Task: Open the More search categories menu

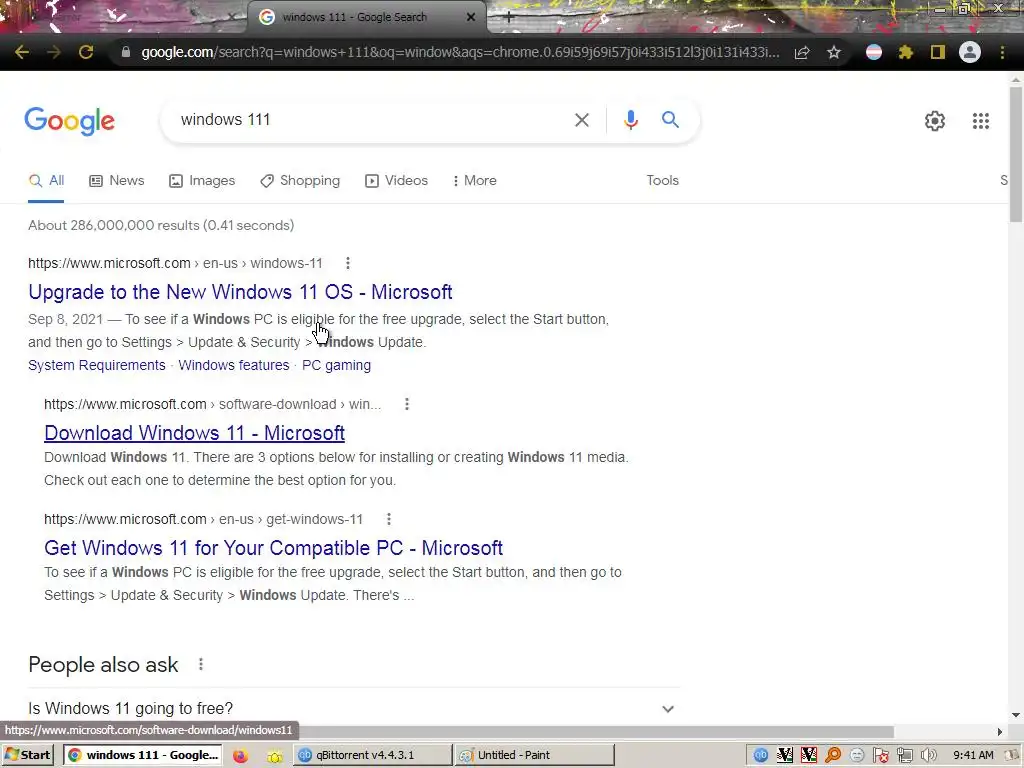Action: [474, 181]
